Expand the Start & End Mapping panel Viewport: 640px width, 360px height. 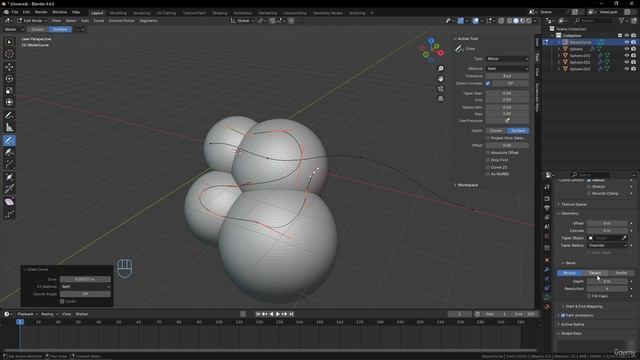coord(584,306)
